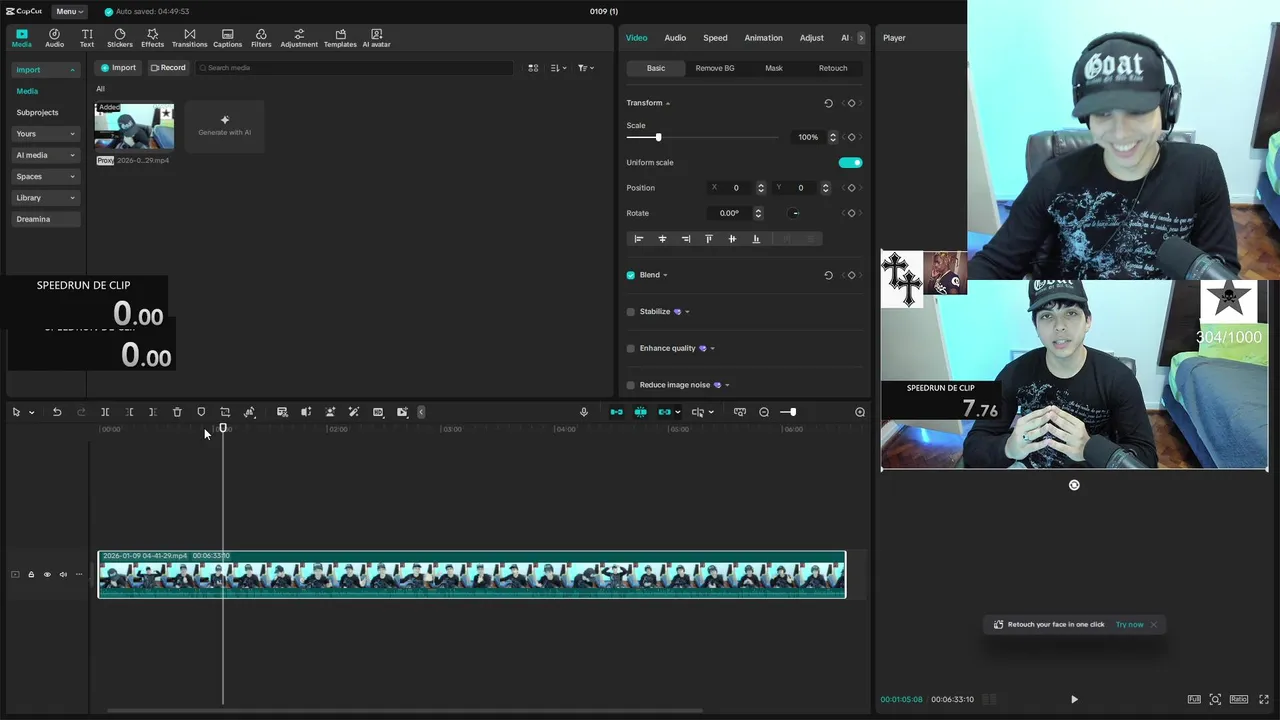
Task: Click the timeline zoom slider
Action: pyautogui.click(x=789, y=412)
